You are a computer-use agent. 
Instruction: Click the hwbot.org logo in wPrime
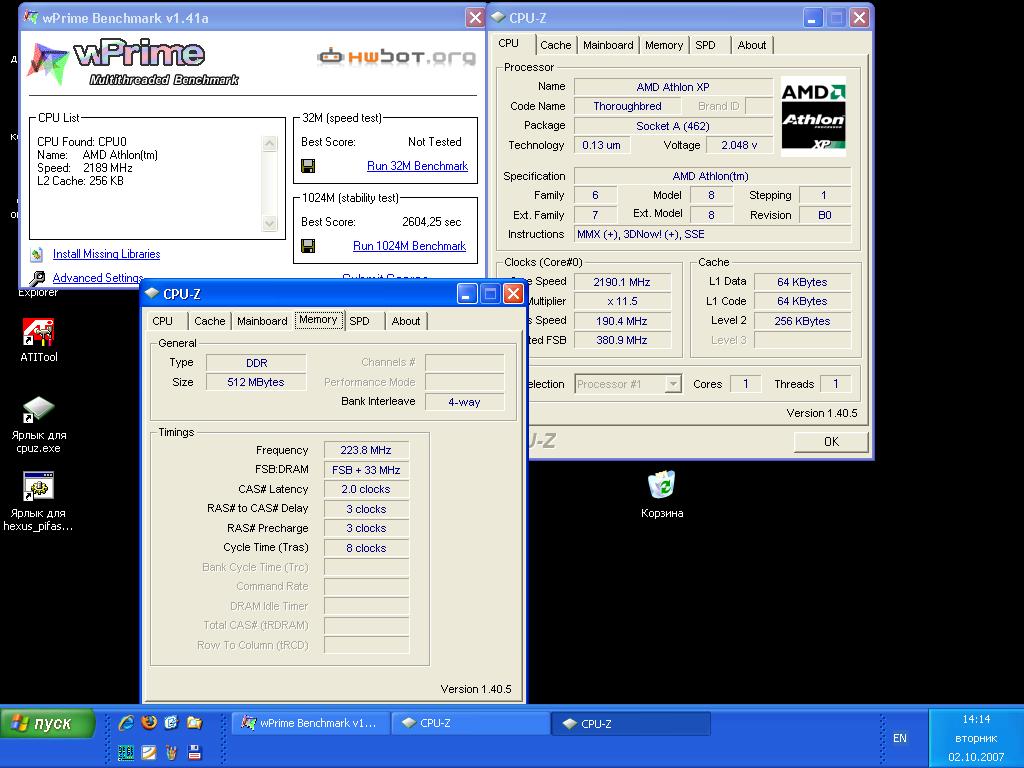(396, 57)
